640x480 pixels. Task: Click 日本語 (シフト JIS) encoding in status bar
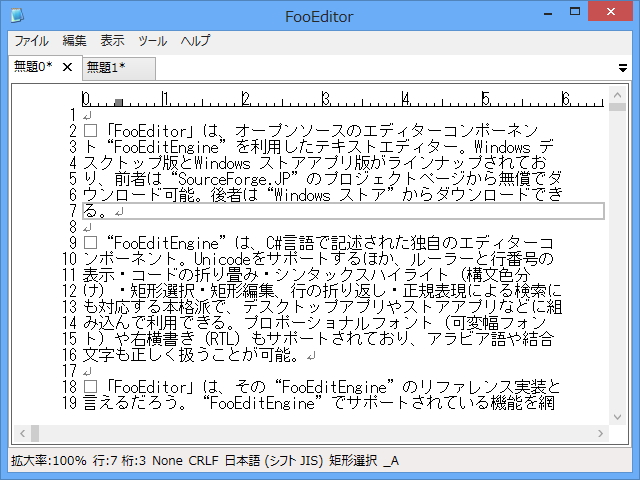tap(273, 461)
